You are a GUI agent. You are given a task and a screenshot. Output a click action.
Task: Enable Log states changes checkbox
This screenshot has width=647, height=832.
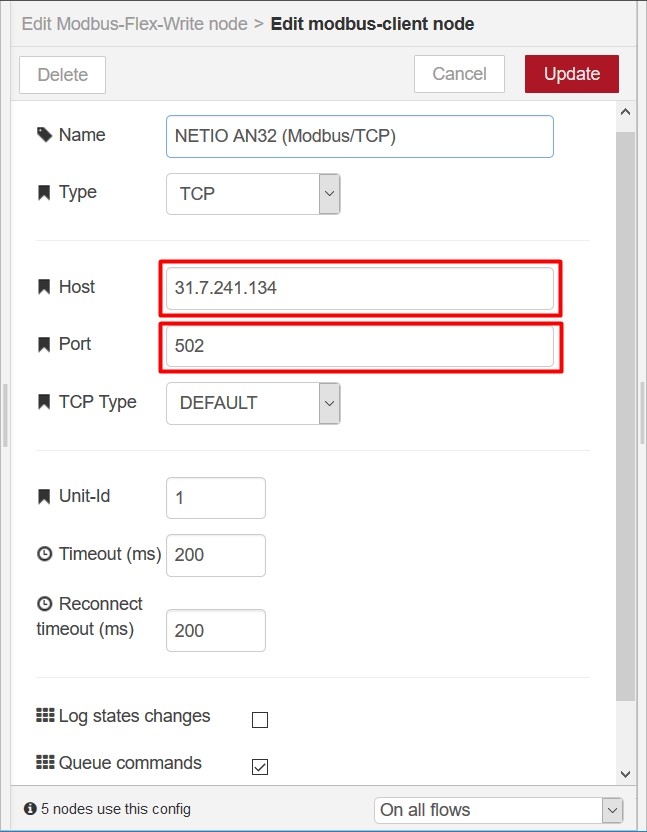coord(260,720)
